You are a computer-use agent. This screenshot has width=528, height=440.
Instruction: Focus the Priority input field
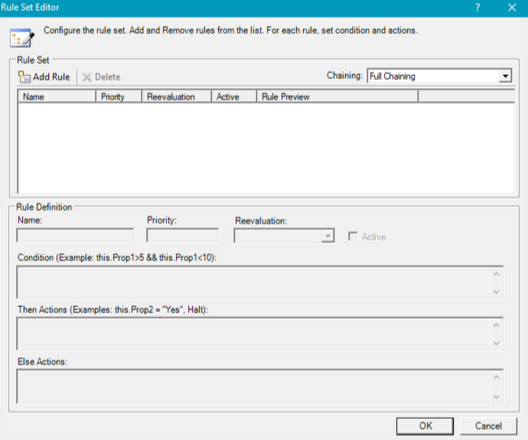[183, 235]
